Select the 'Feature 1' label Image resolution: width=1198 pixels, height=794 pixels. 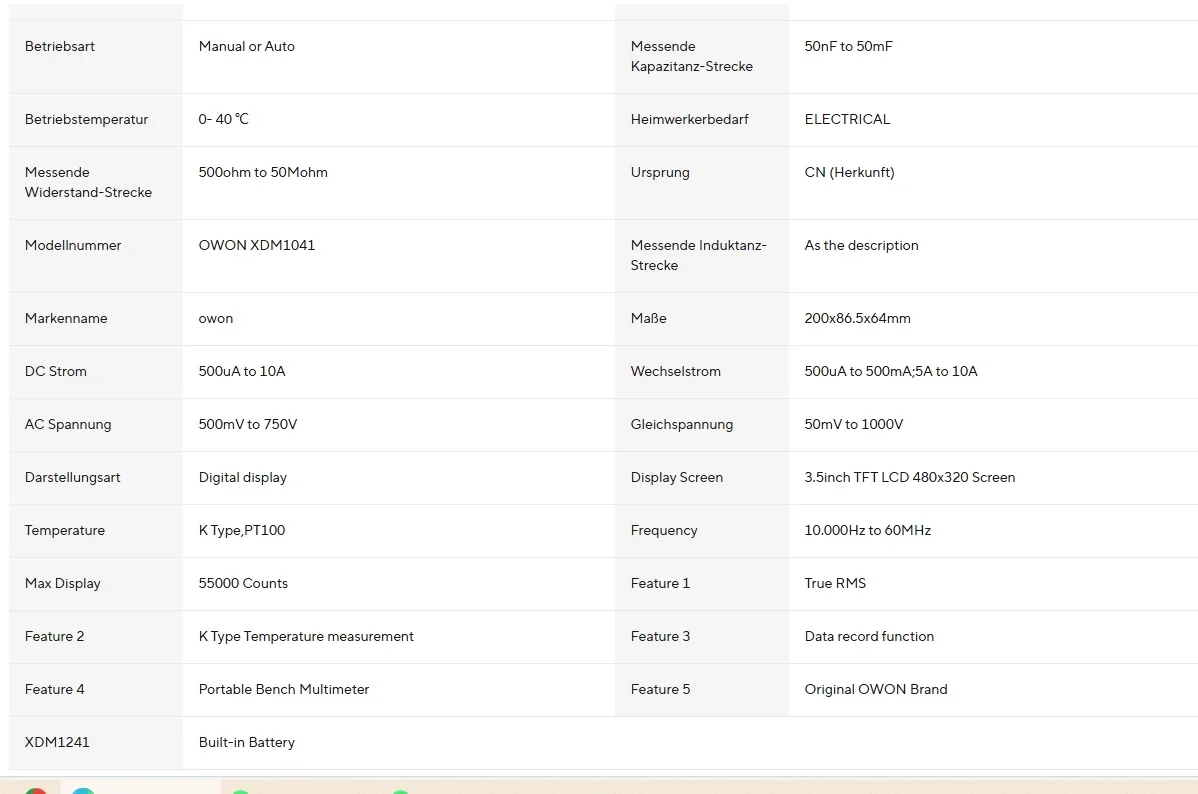click(x=660, y=583)
